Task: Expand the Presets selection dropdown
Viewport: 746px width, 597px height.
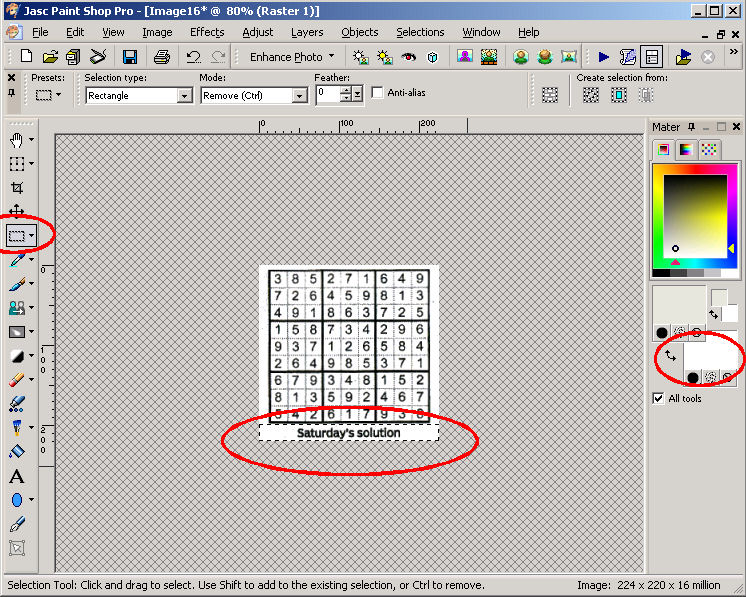Action: [48, 95]
